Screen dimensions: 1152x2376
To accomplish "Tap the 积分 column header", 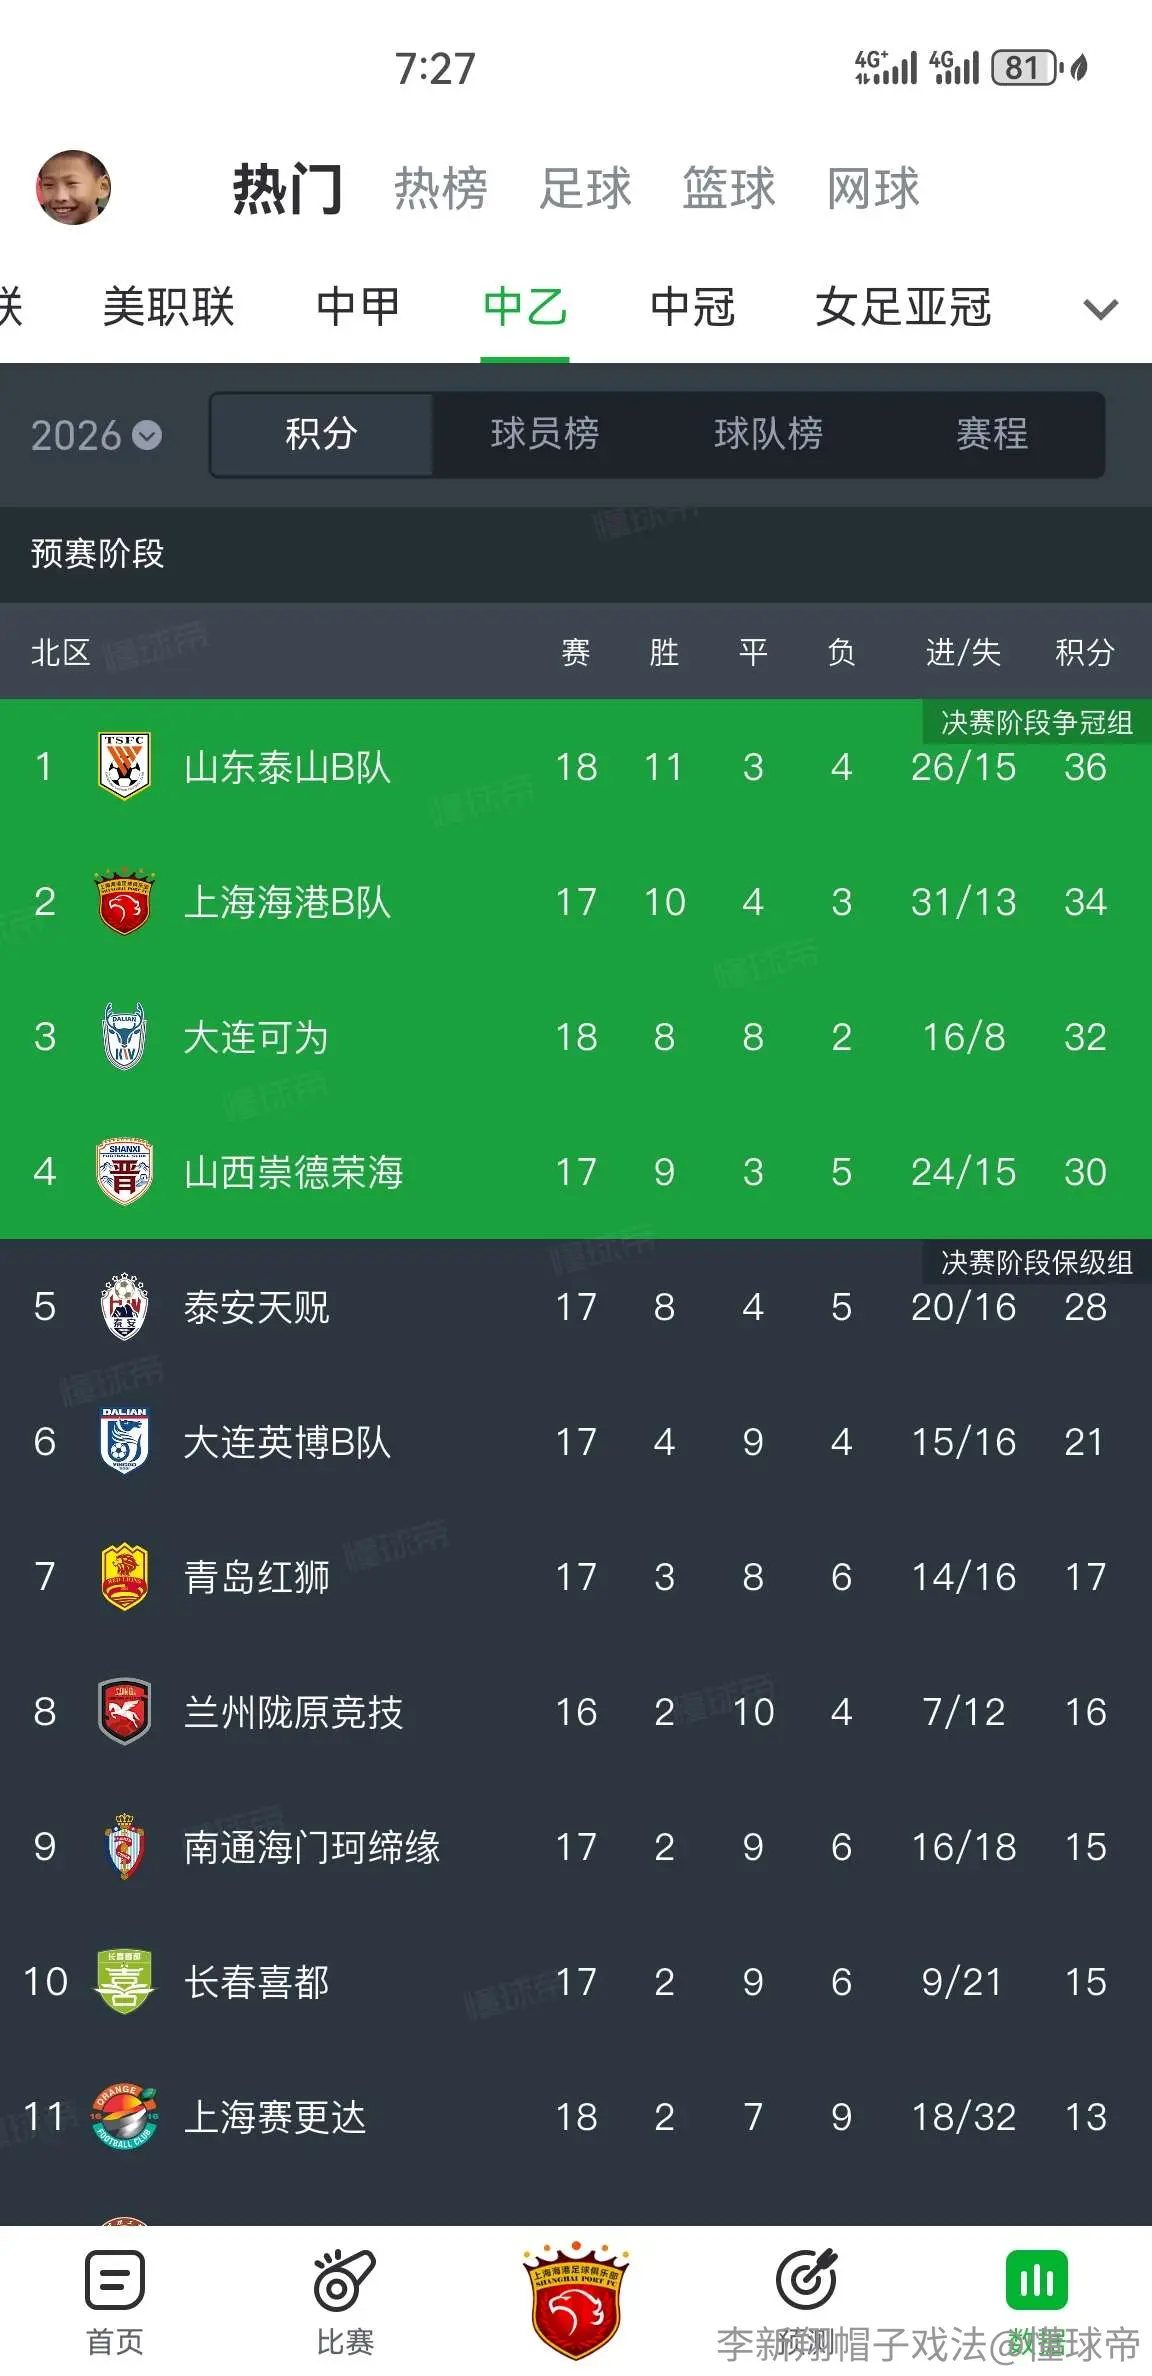I will [1085, 652].
